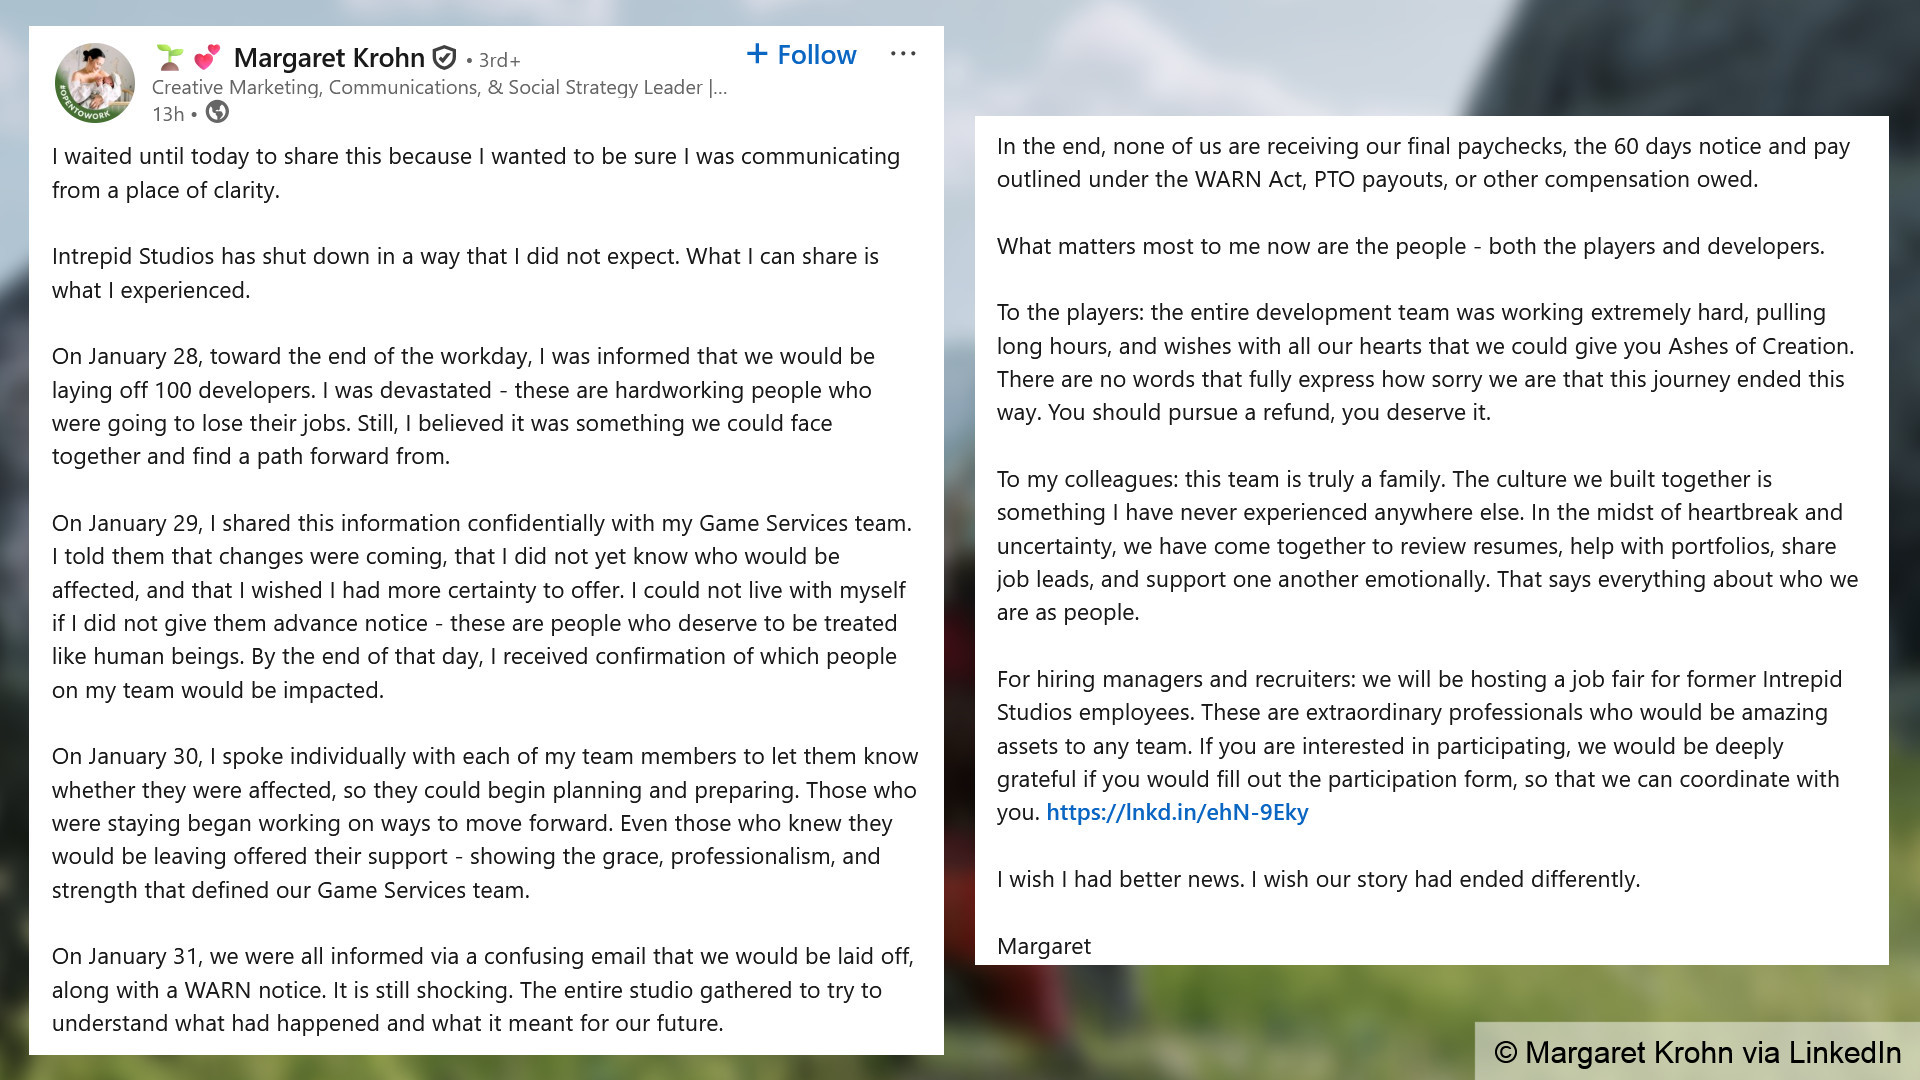Click the 3rd+ connection degree label
The height and width of the screenshot is (1080, 1920).
[x=499, y=60]
